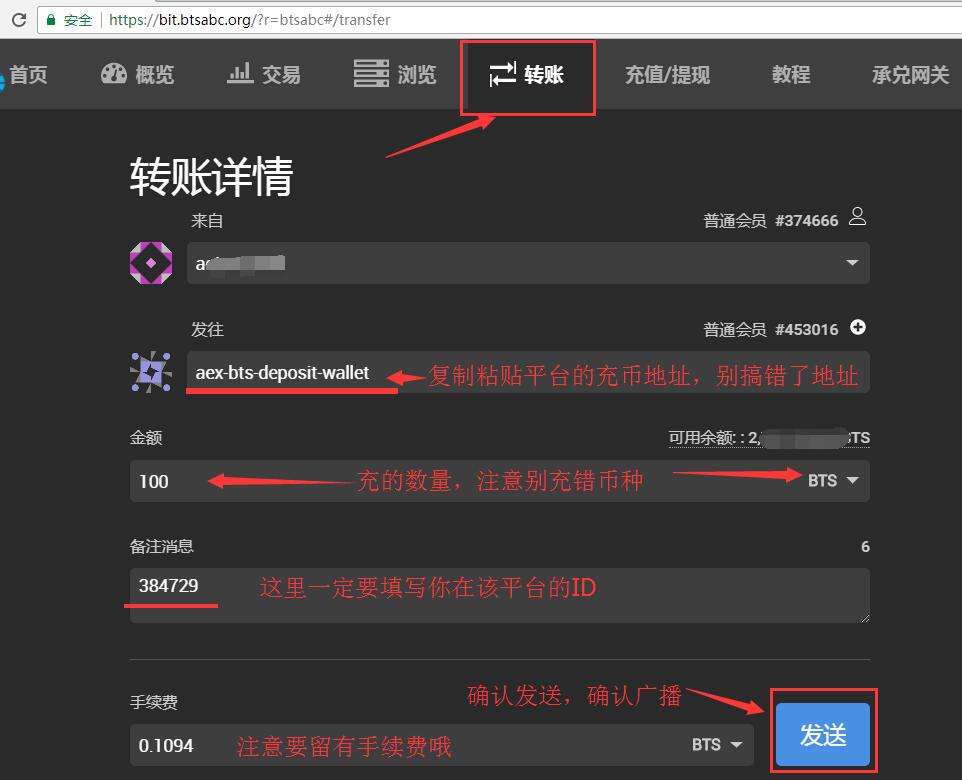962x780 pixels.
Task: Click the 可用余额 available balance link
Action: (x=768, y=438)
